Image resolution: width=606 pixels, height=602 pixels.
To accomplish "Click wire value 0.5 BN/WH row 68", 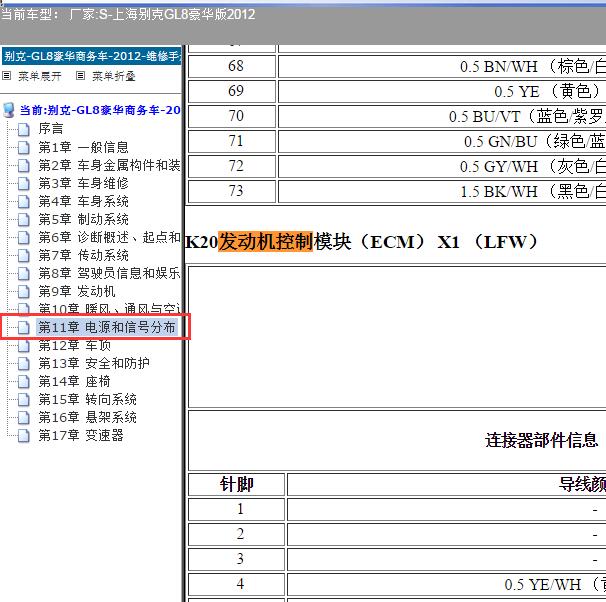I will 533,66.
